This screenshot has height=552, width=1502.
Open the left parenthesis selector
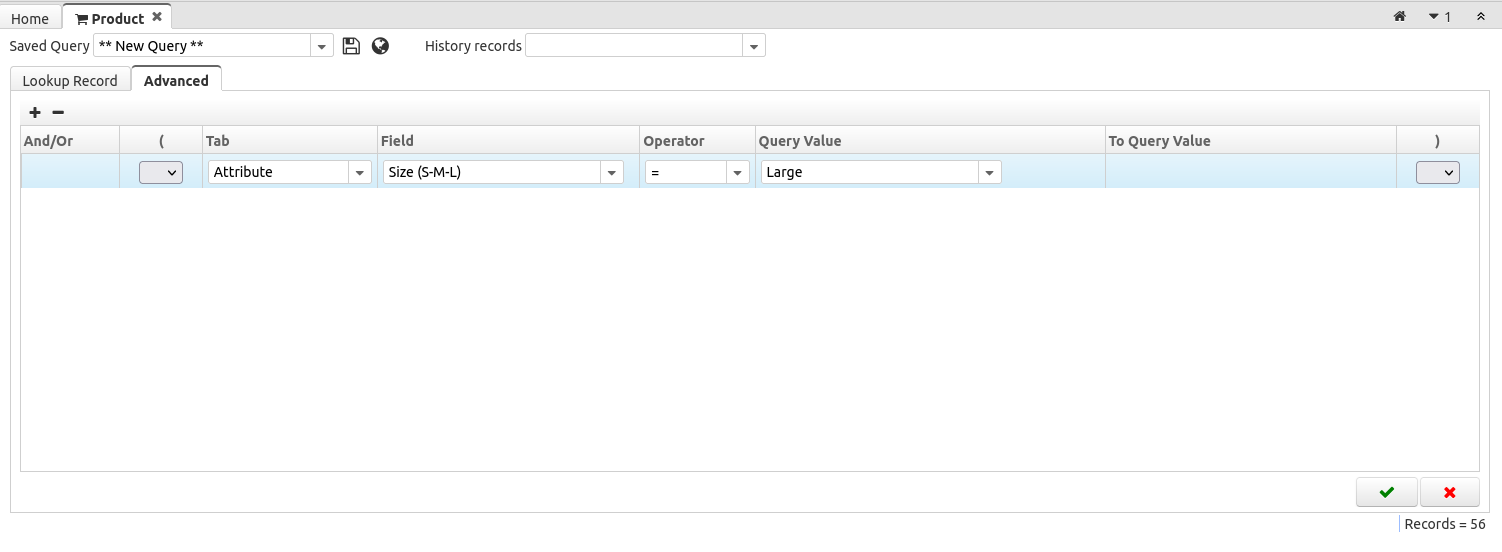[161, 172]
